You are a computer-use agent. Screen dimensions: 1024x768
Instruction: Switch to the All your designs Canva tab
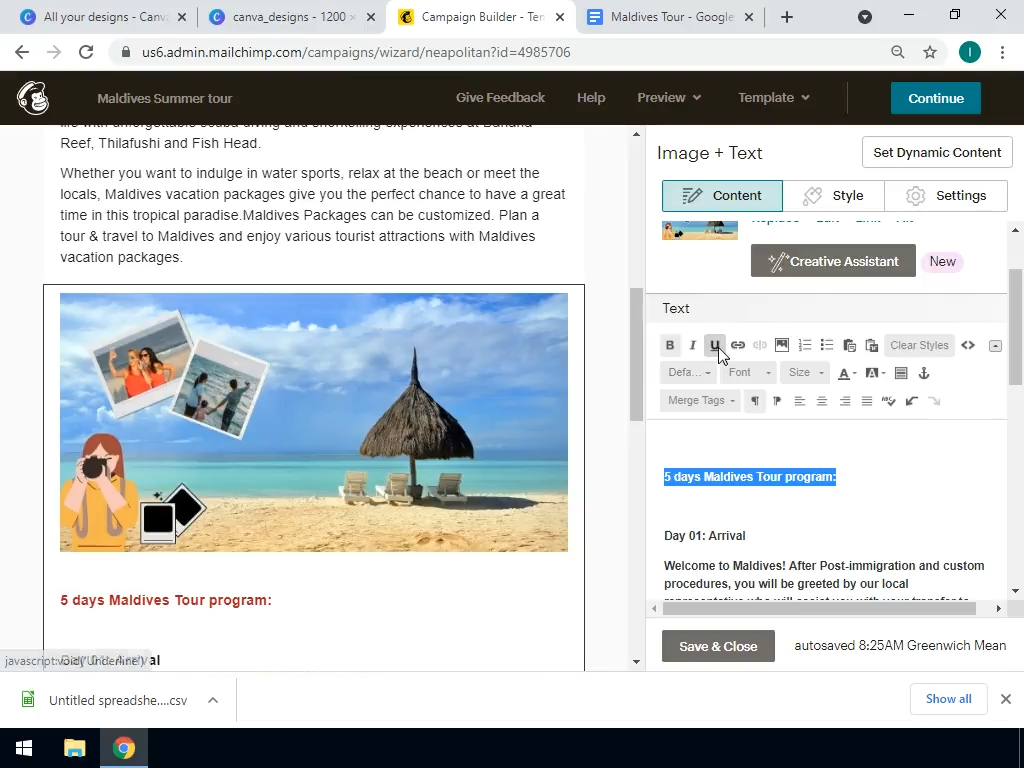pos(104,17)
